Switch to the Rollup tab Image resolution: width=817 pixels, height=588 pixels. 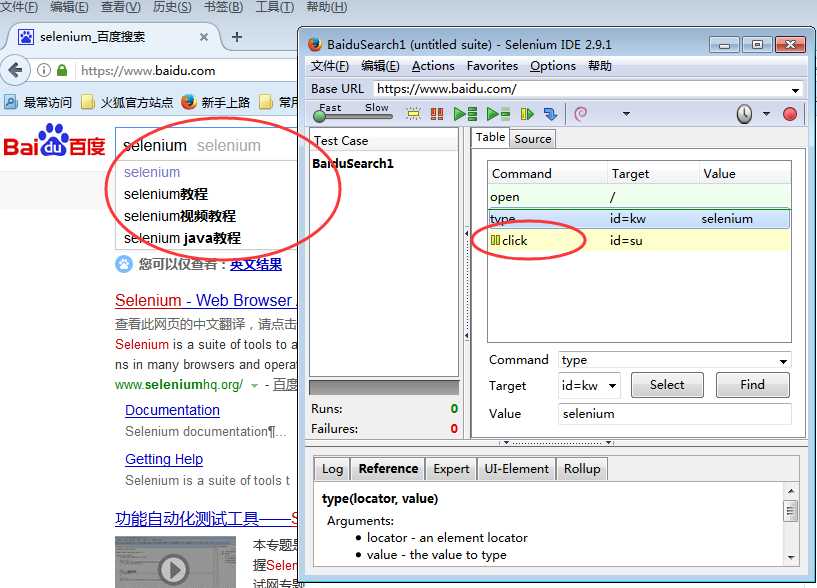coord(582,469)
